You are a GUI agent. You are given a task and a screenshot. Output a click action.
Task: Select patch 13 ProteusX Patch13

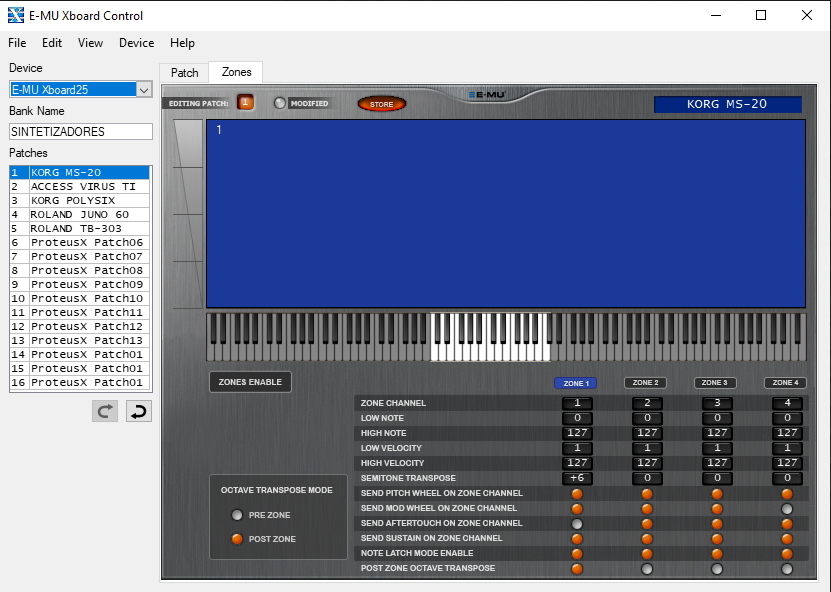(79, 340)
